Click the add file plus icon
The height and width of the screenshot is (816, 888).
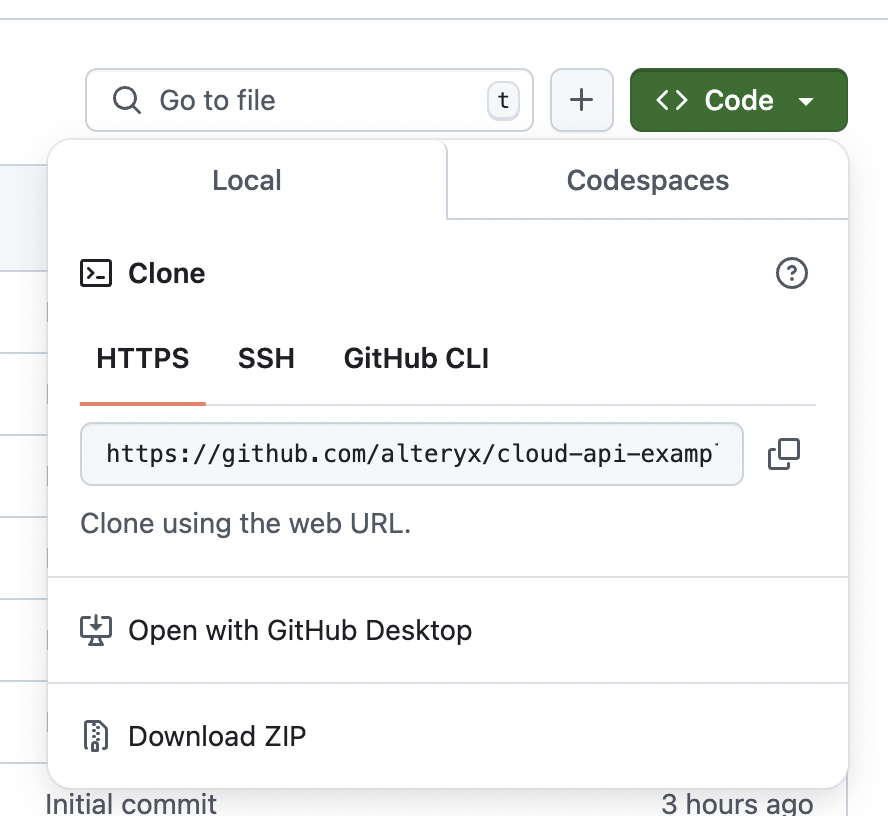[x=582, y=100]
